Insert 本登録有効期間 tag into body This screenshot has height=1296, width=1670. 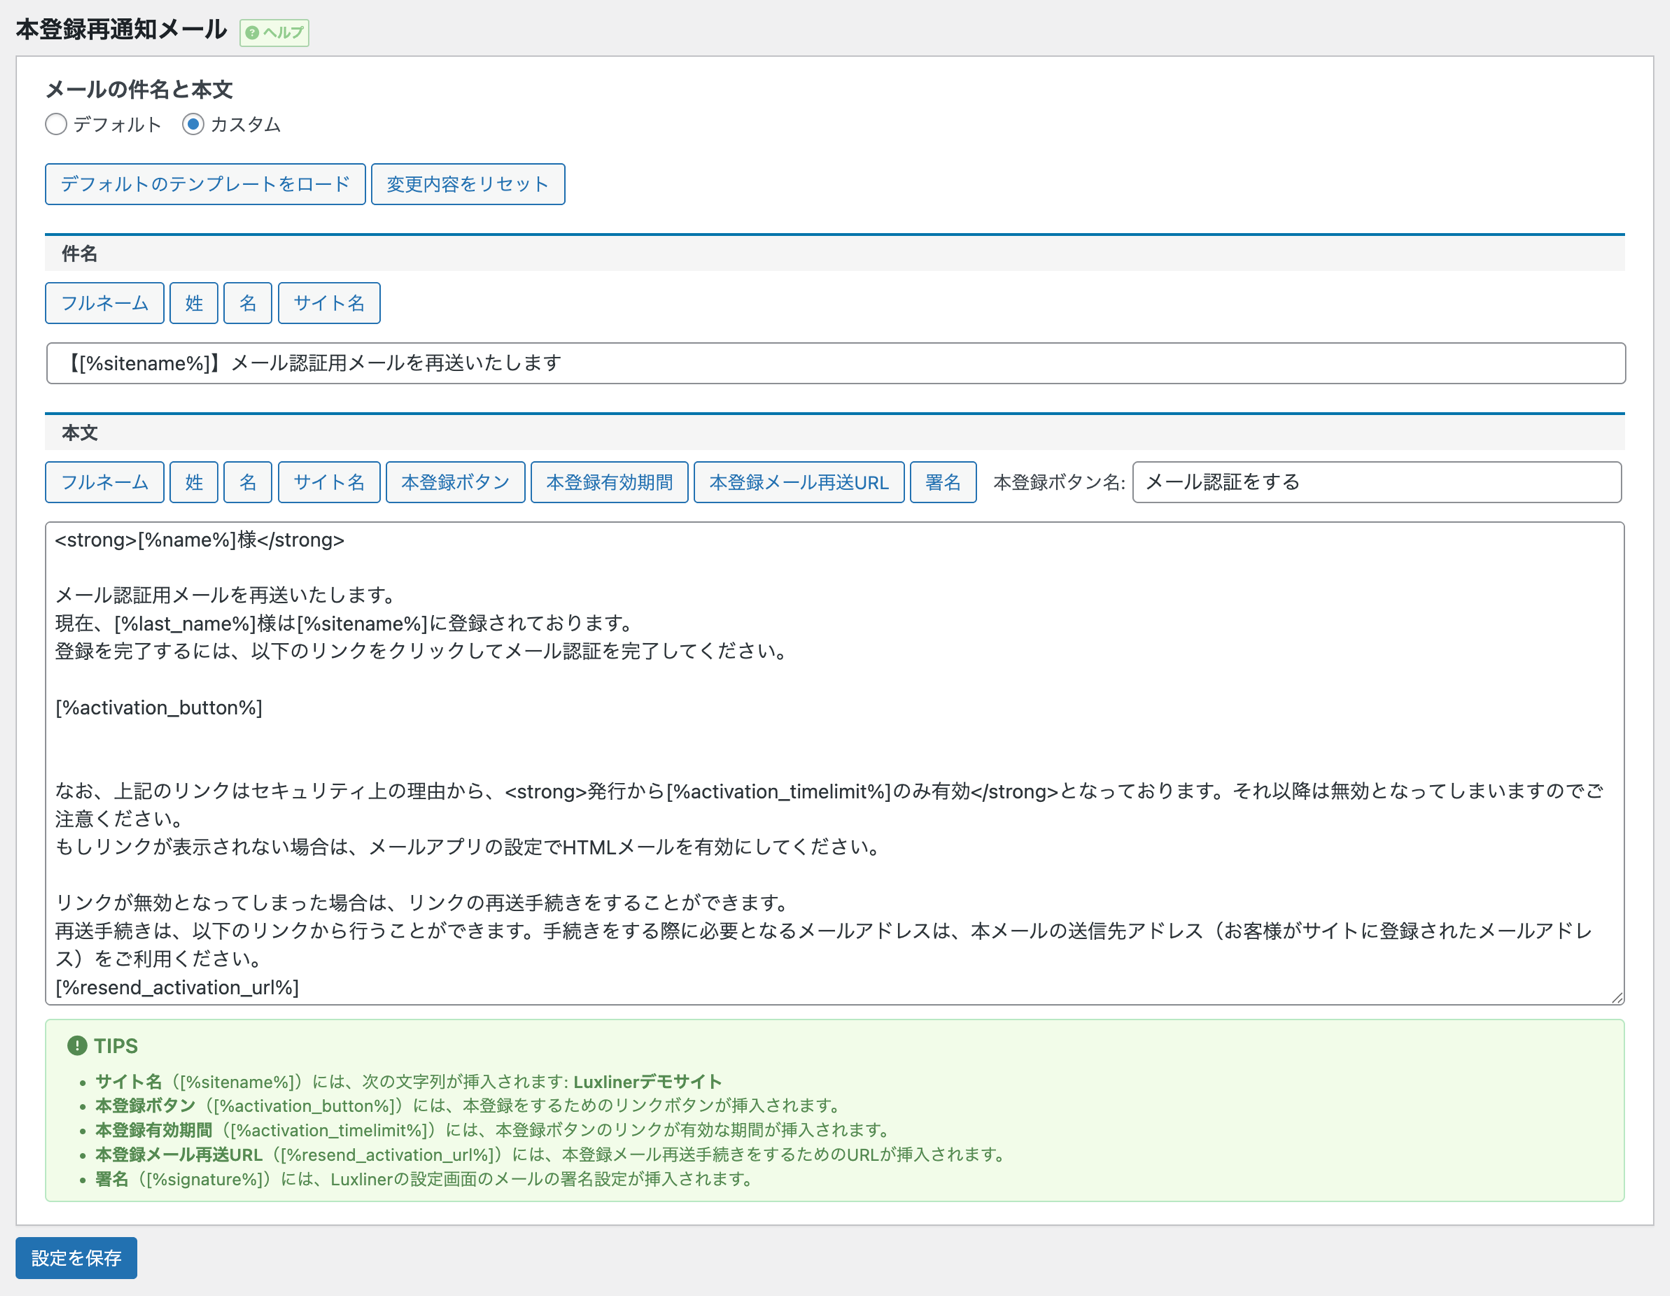609,482
